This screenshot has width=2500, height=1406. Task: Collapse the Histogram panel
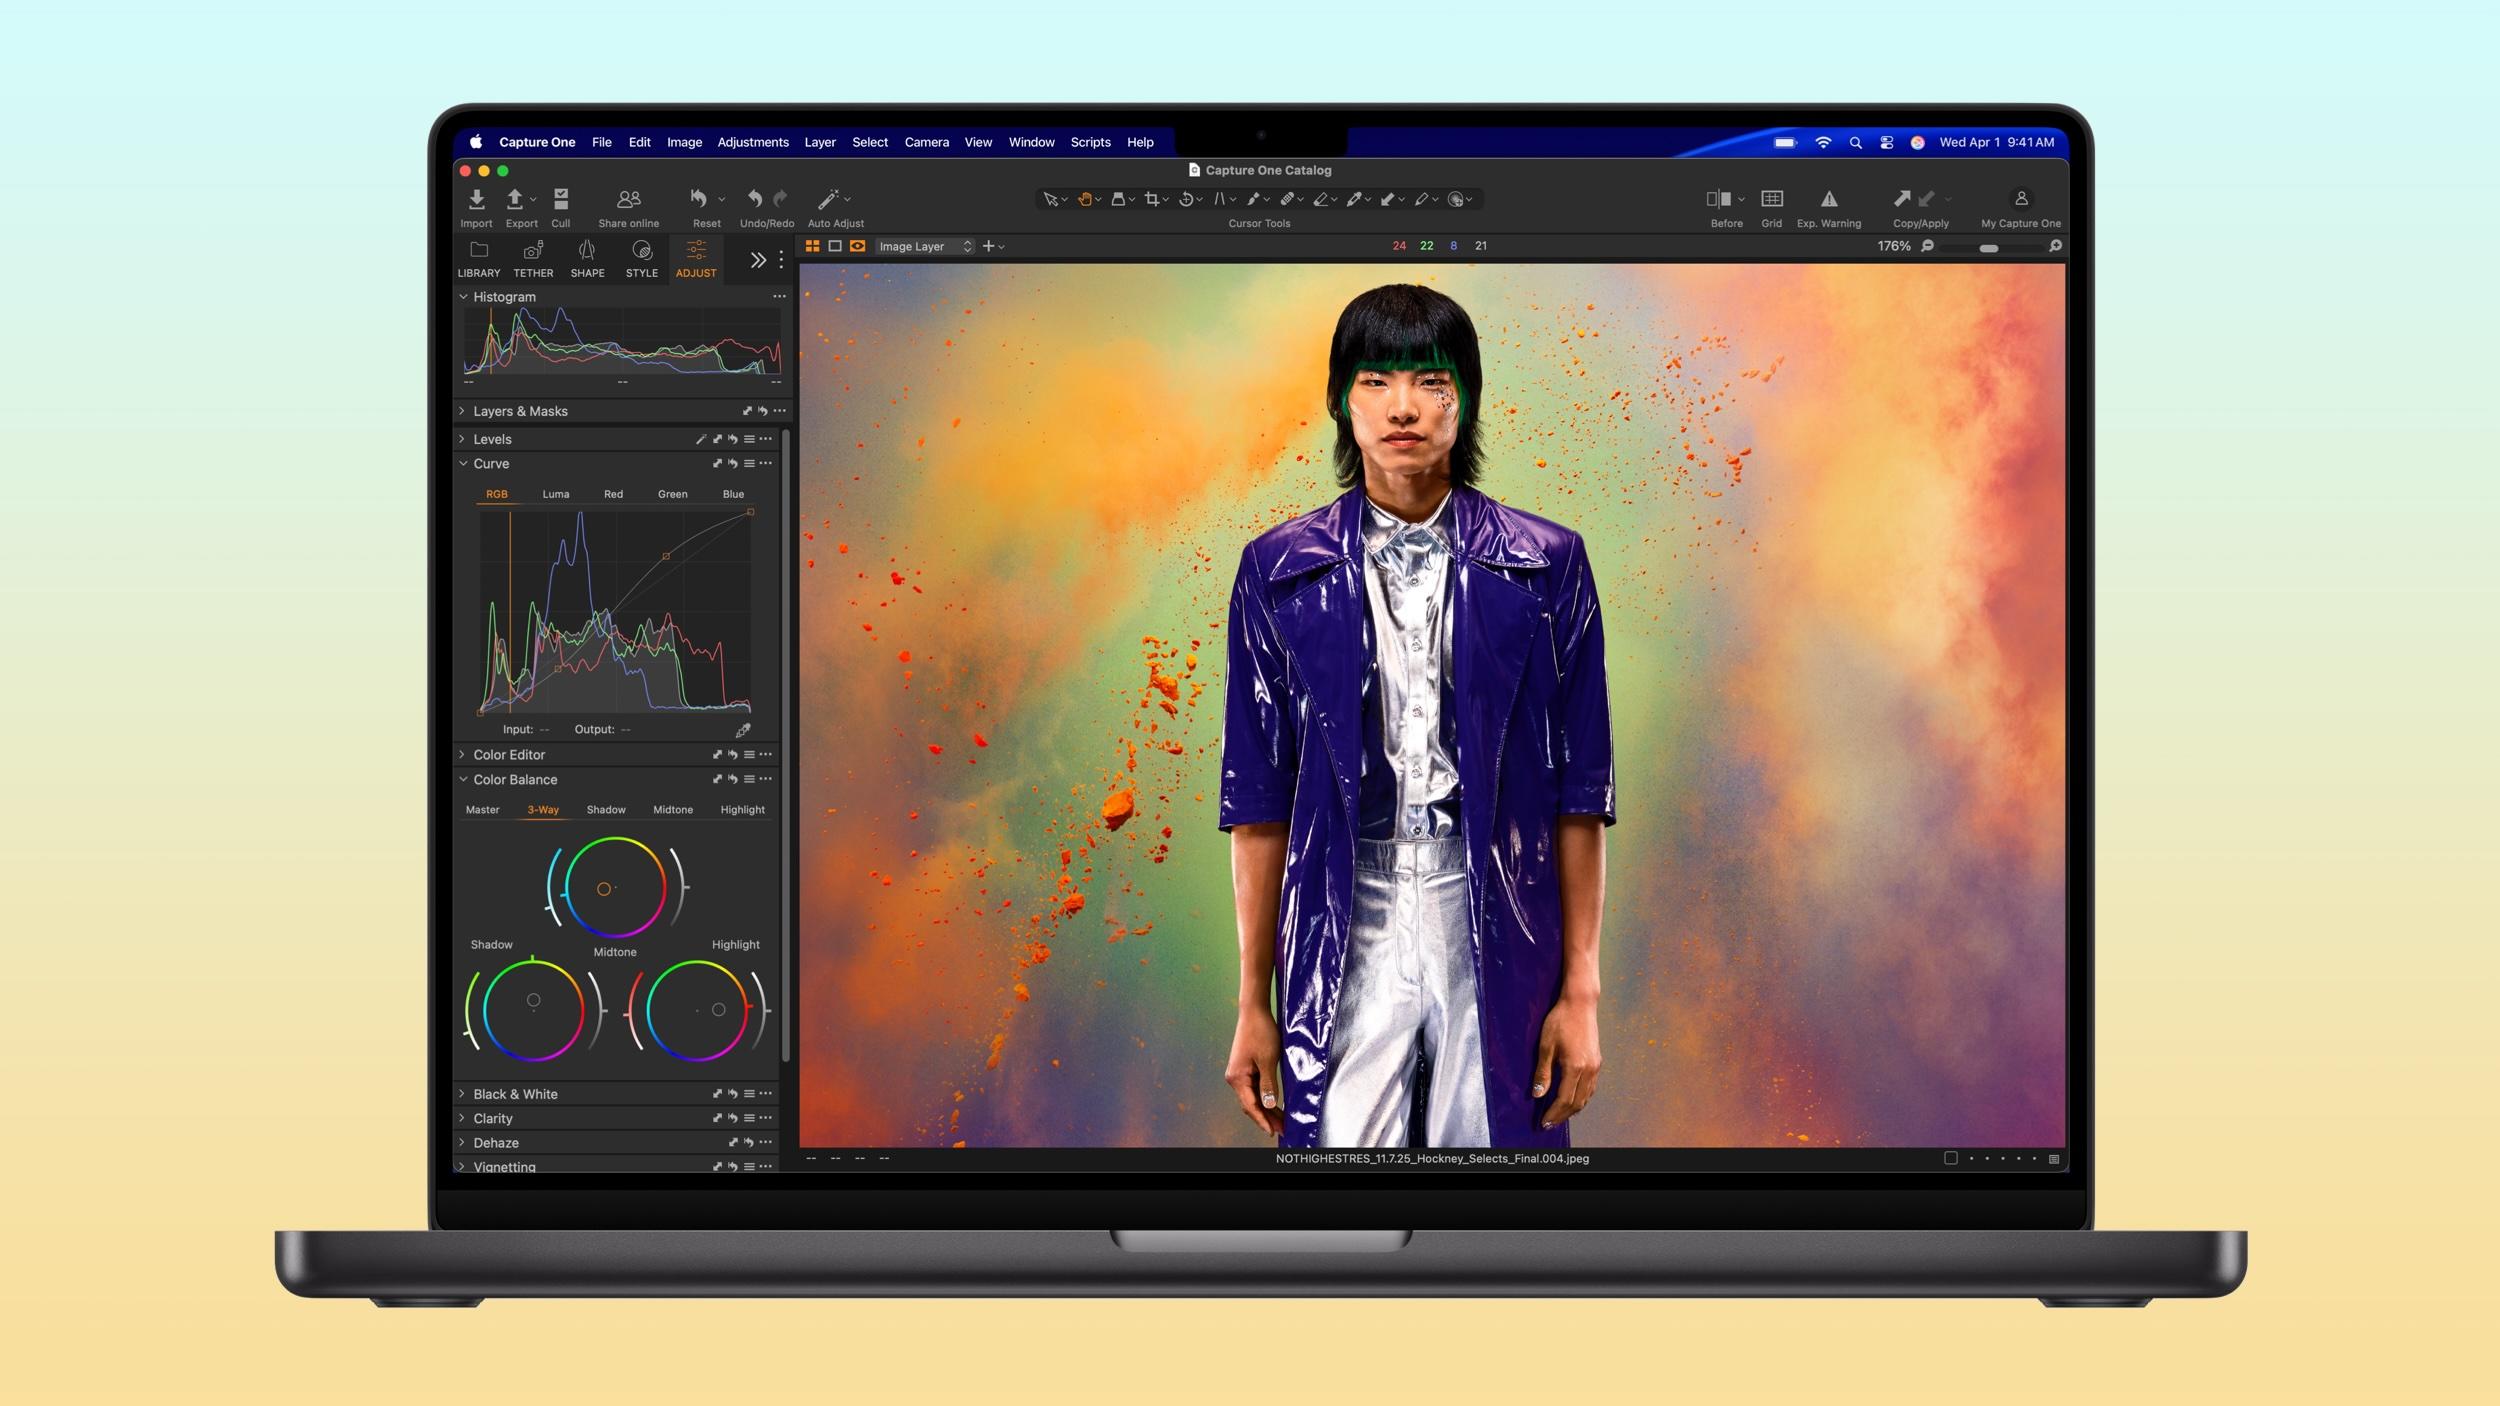coord(463,297)
